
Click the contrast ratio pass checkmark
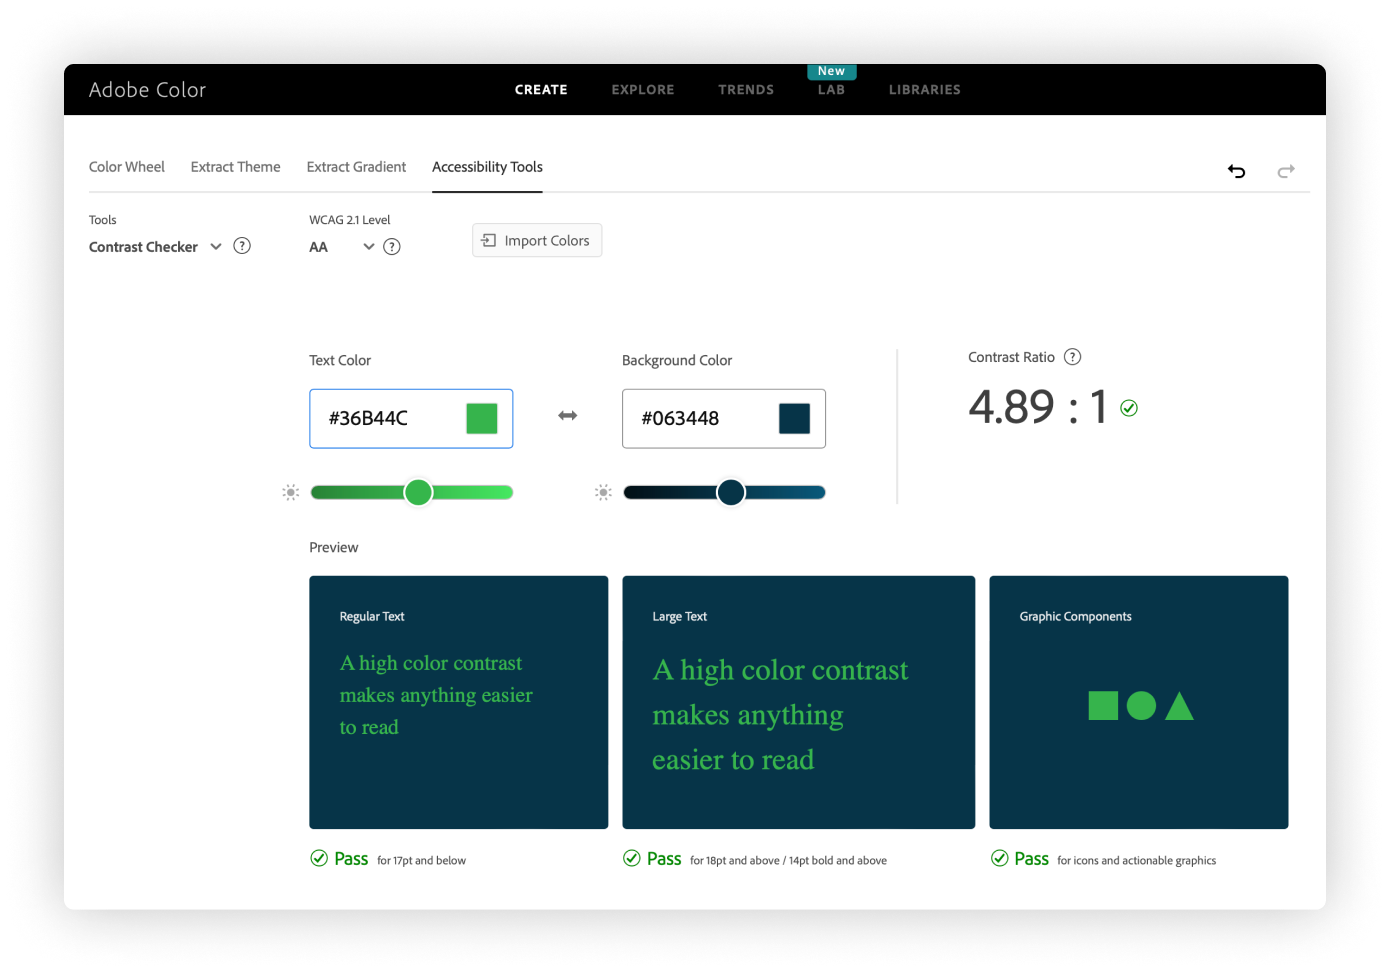click(x=1129, y=408)
